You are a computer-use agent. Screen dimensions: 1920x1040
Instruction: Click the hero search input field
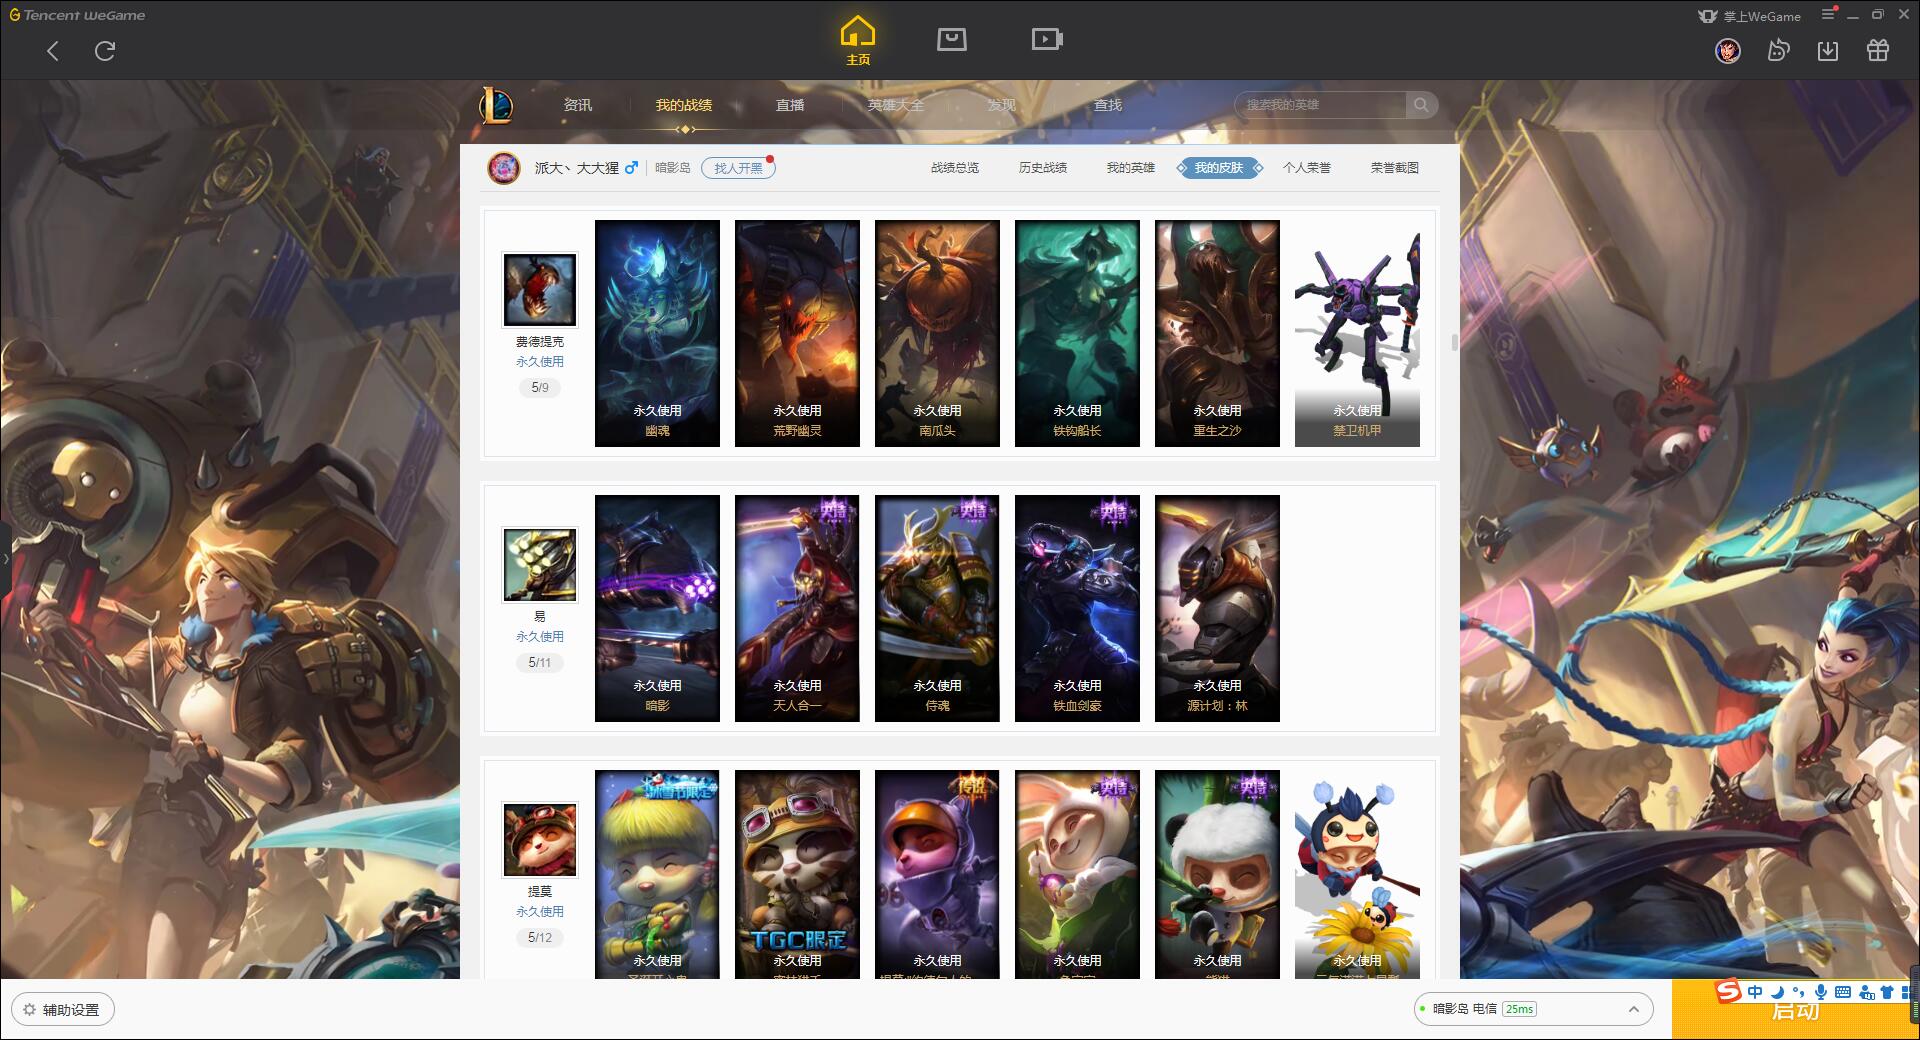(1322, 105)
